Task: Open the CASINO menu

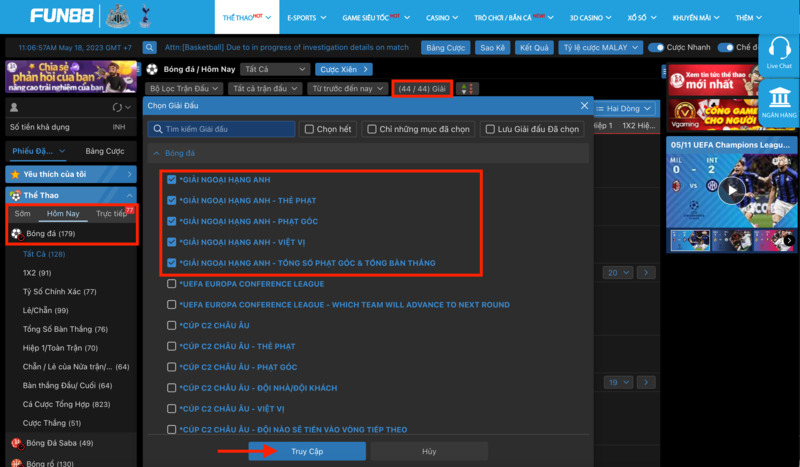Action: 442,18
